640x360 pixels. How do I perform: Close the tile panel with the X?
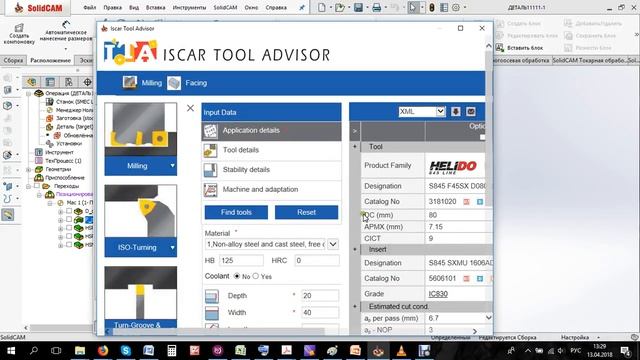click(x=190, y=108)
